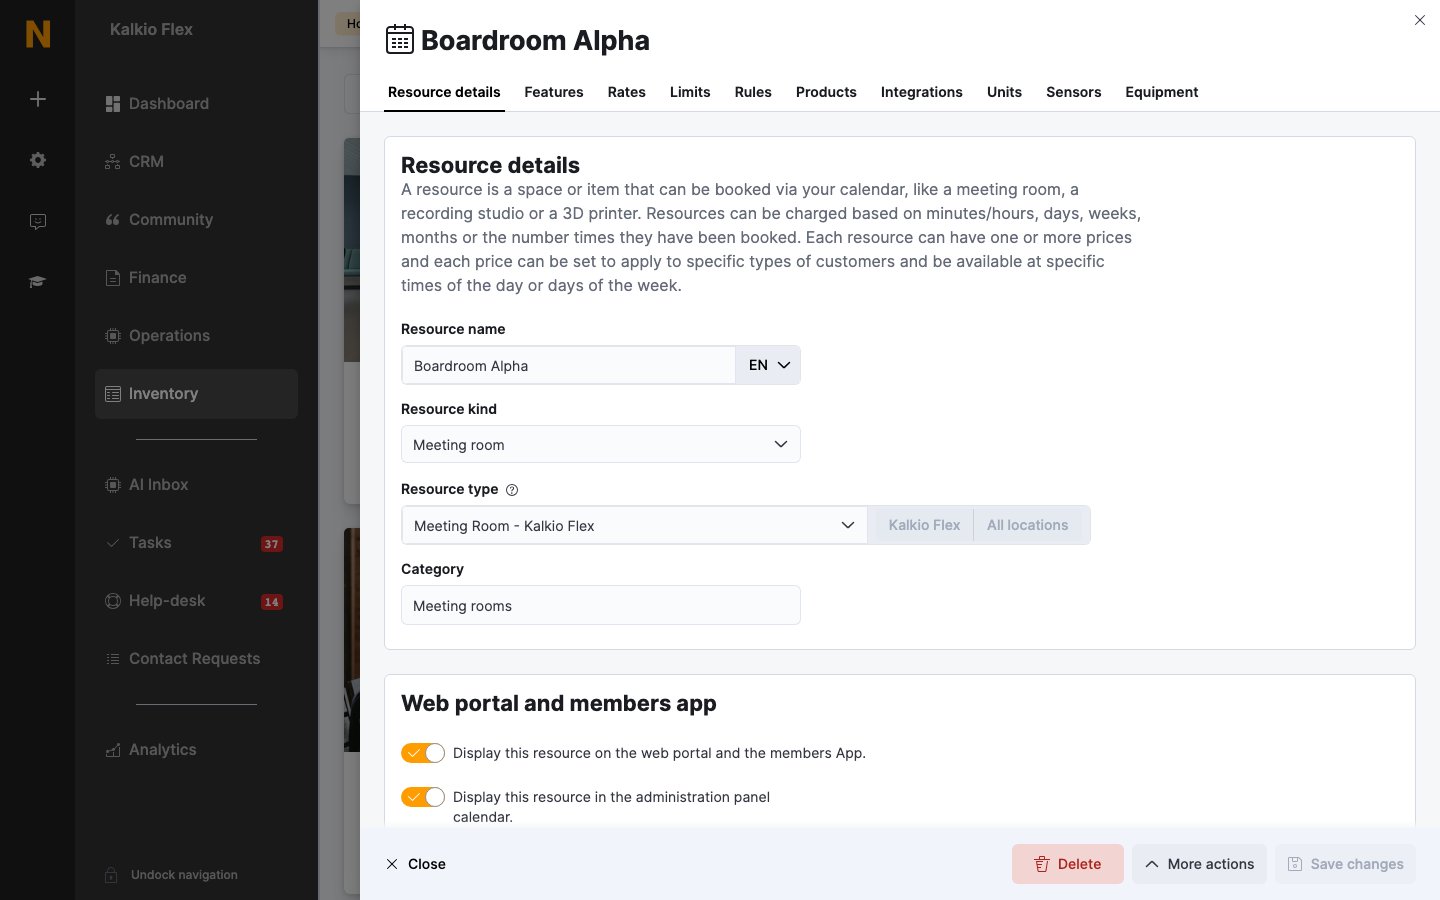This screenshot has height=900, width=1440.
Task: Click the Tasks 37 badge
Action: tap(272, 544)
